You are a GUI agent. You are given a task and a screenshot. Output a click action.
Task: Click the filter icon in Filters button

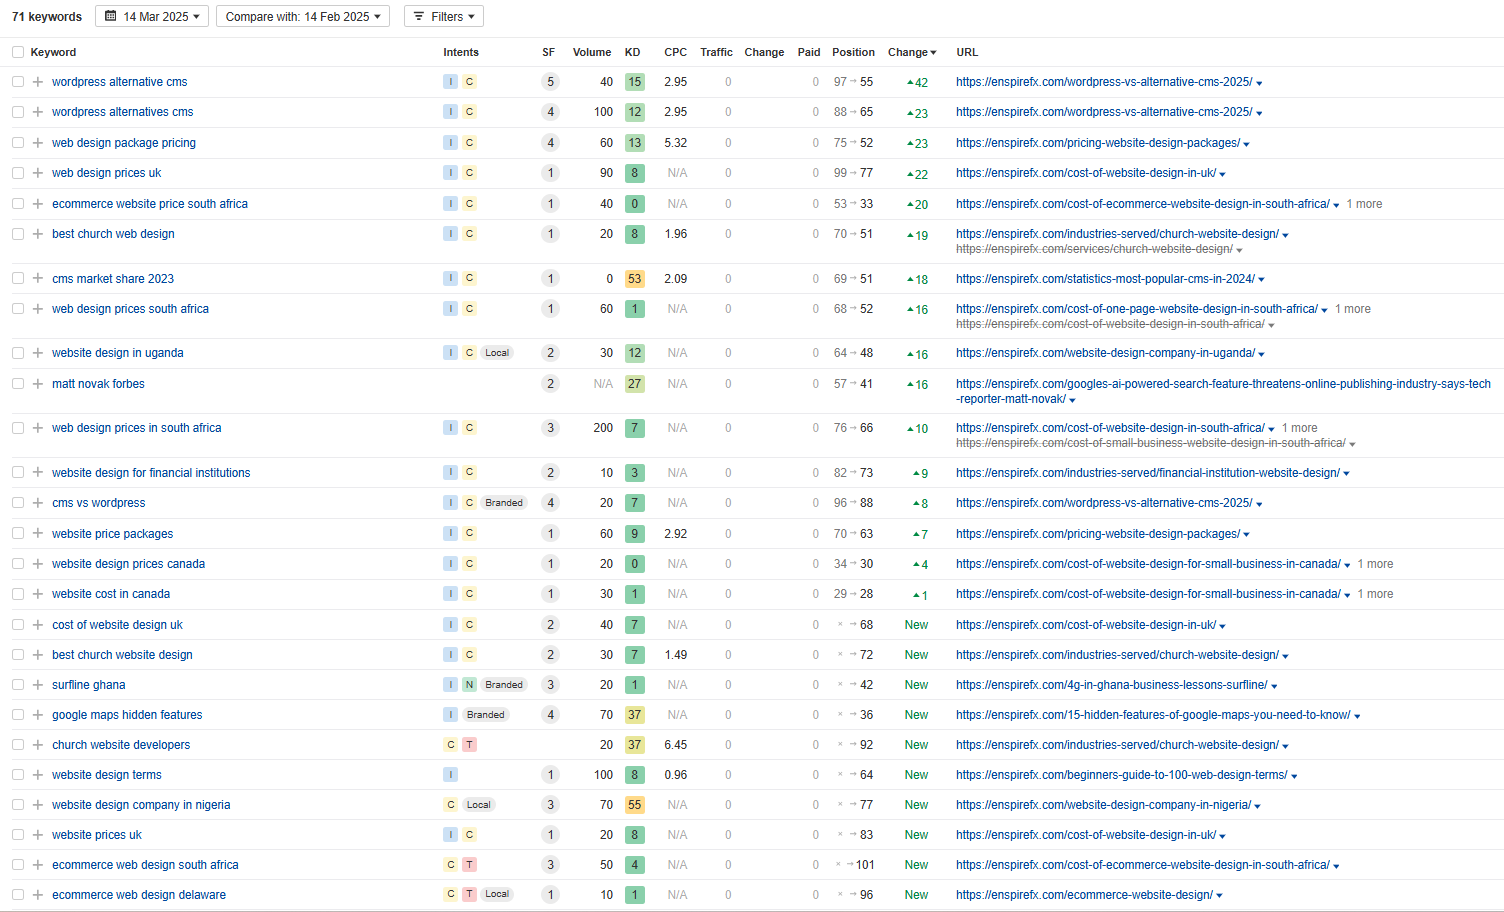[419, 17]
